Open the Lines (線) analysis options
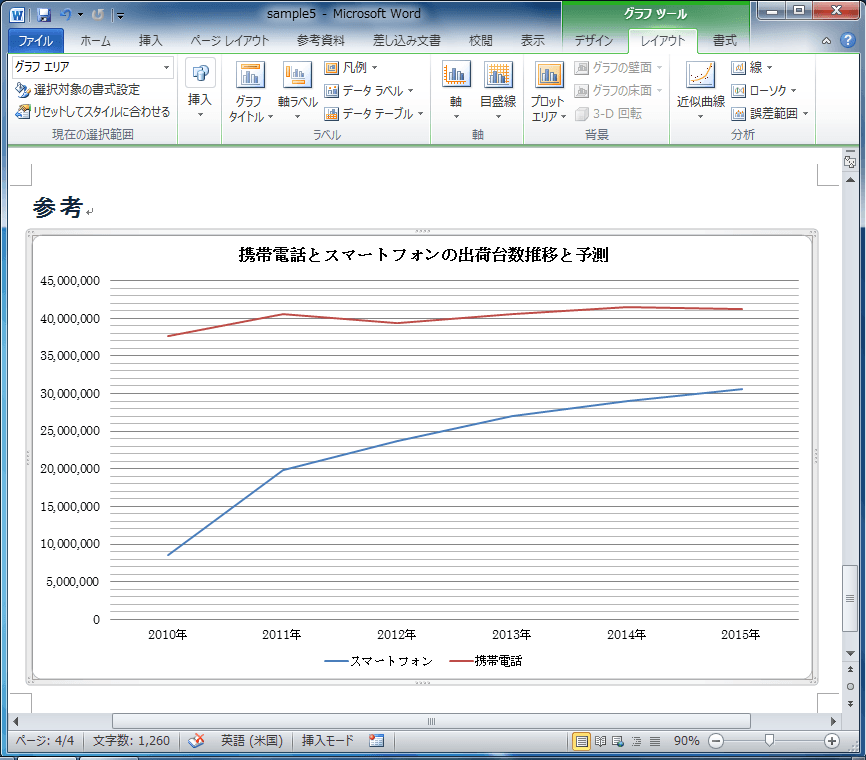 [x=752, y=67]
